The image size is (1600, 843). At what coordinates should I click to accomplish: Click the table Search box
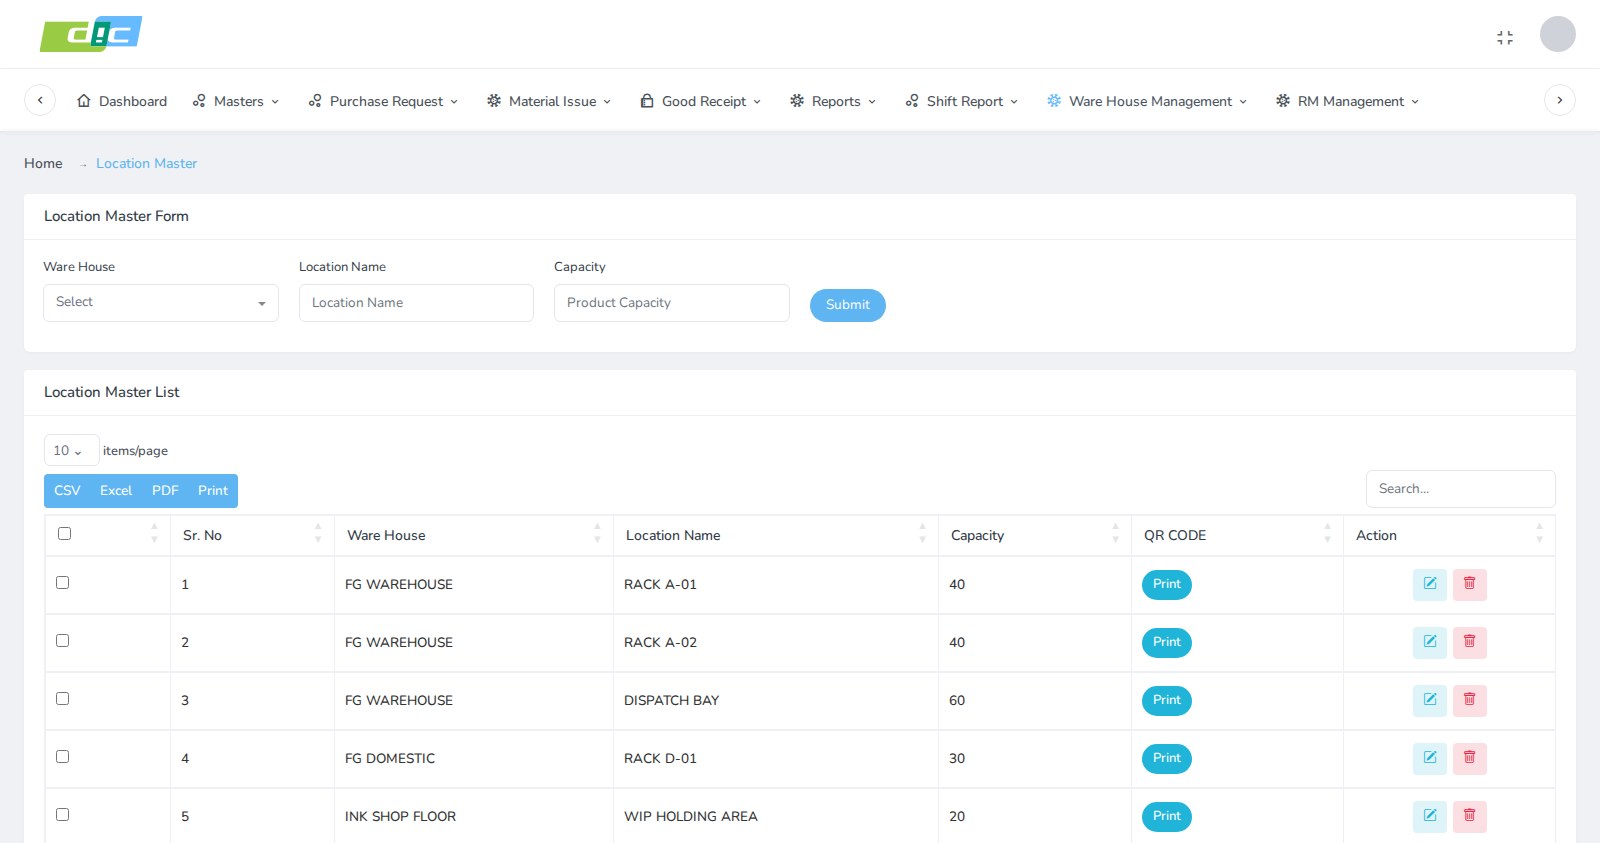click(1460, 489)
